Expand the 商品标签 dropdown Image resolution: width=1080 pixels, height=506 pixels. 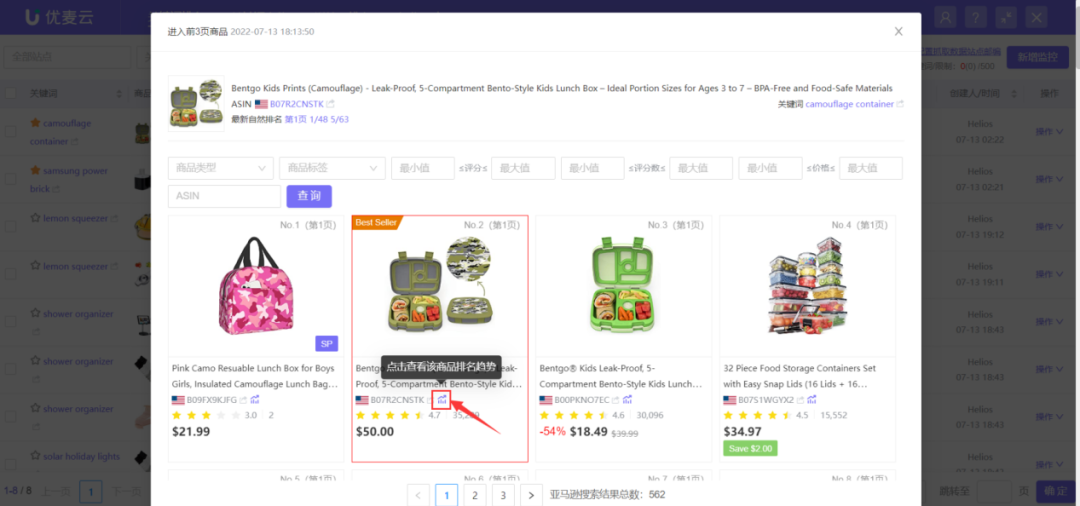tap(332, 168)
